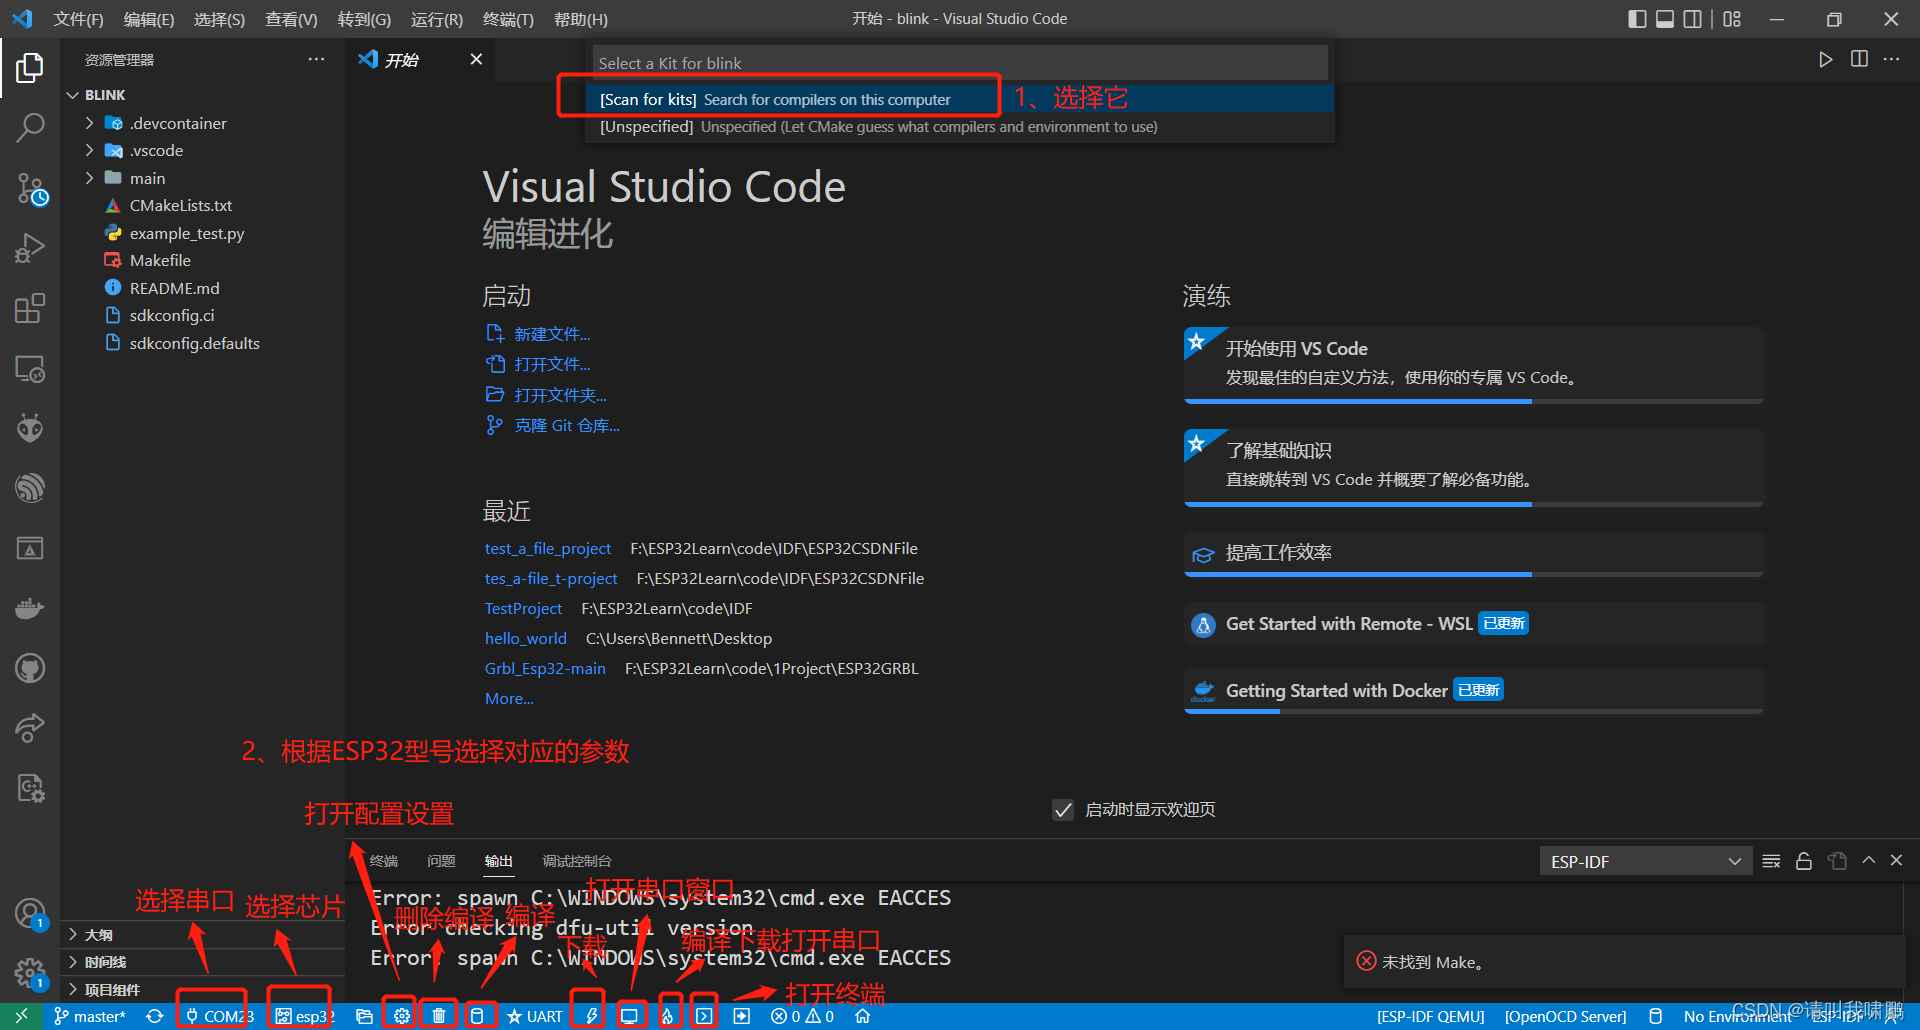Click 新建文件 link

point(552,334)
